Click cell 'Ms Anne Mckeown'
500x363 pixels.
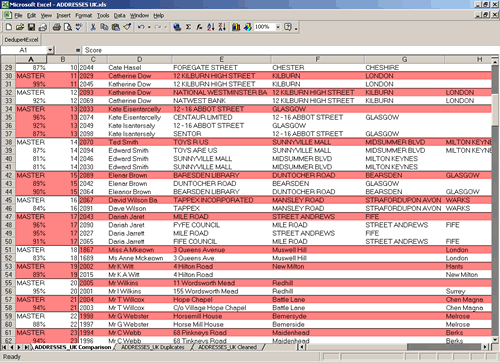[x=139, y=258]
